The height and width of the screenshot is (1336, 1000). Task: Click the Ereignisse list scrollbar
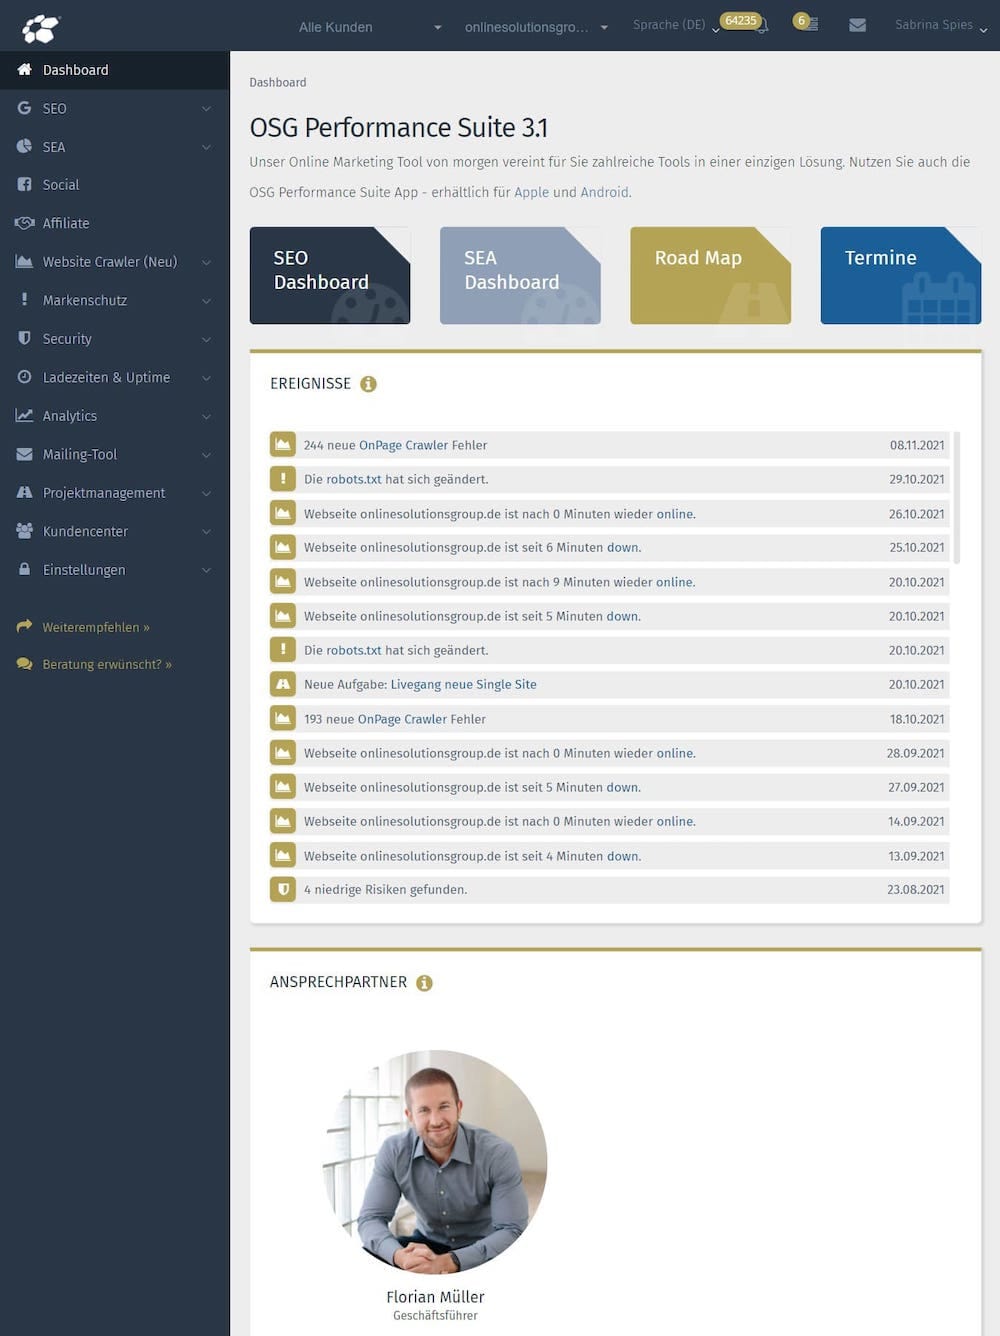tap(957, 497)
